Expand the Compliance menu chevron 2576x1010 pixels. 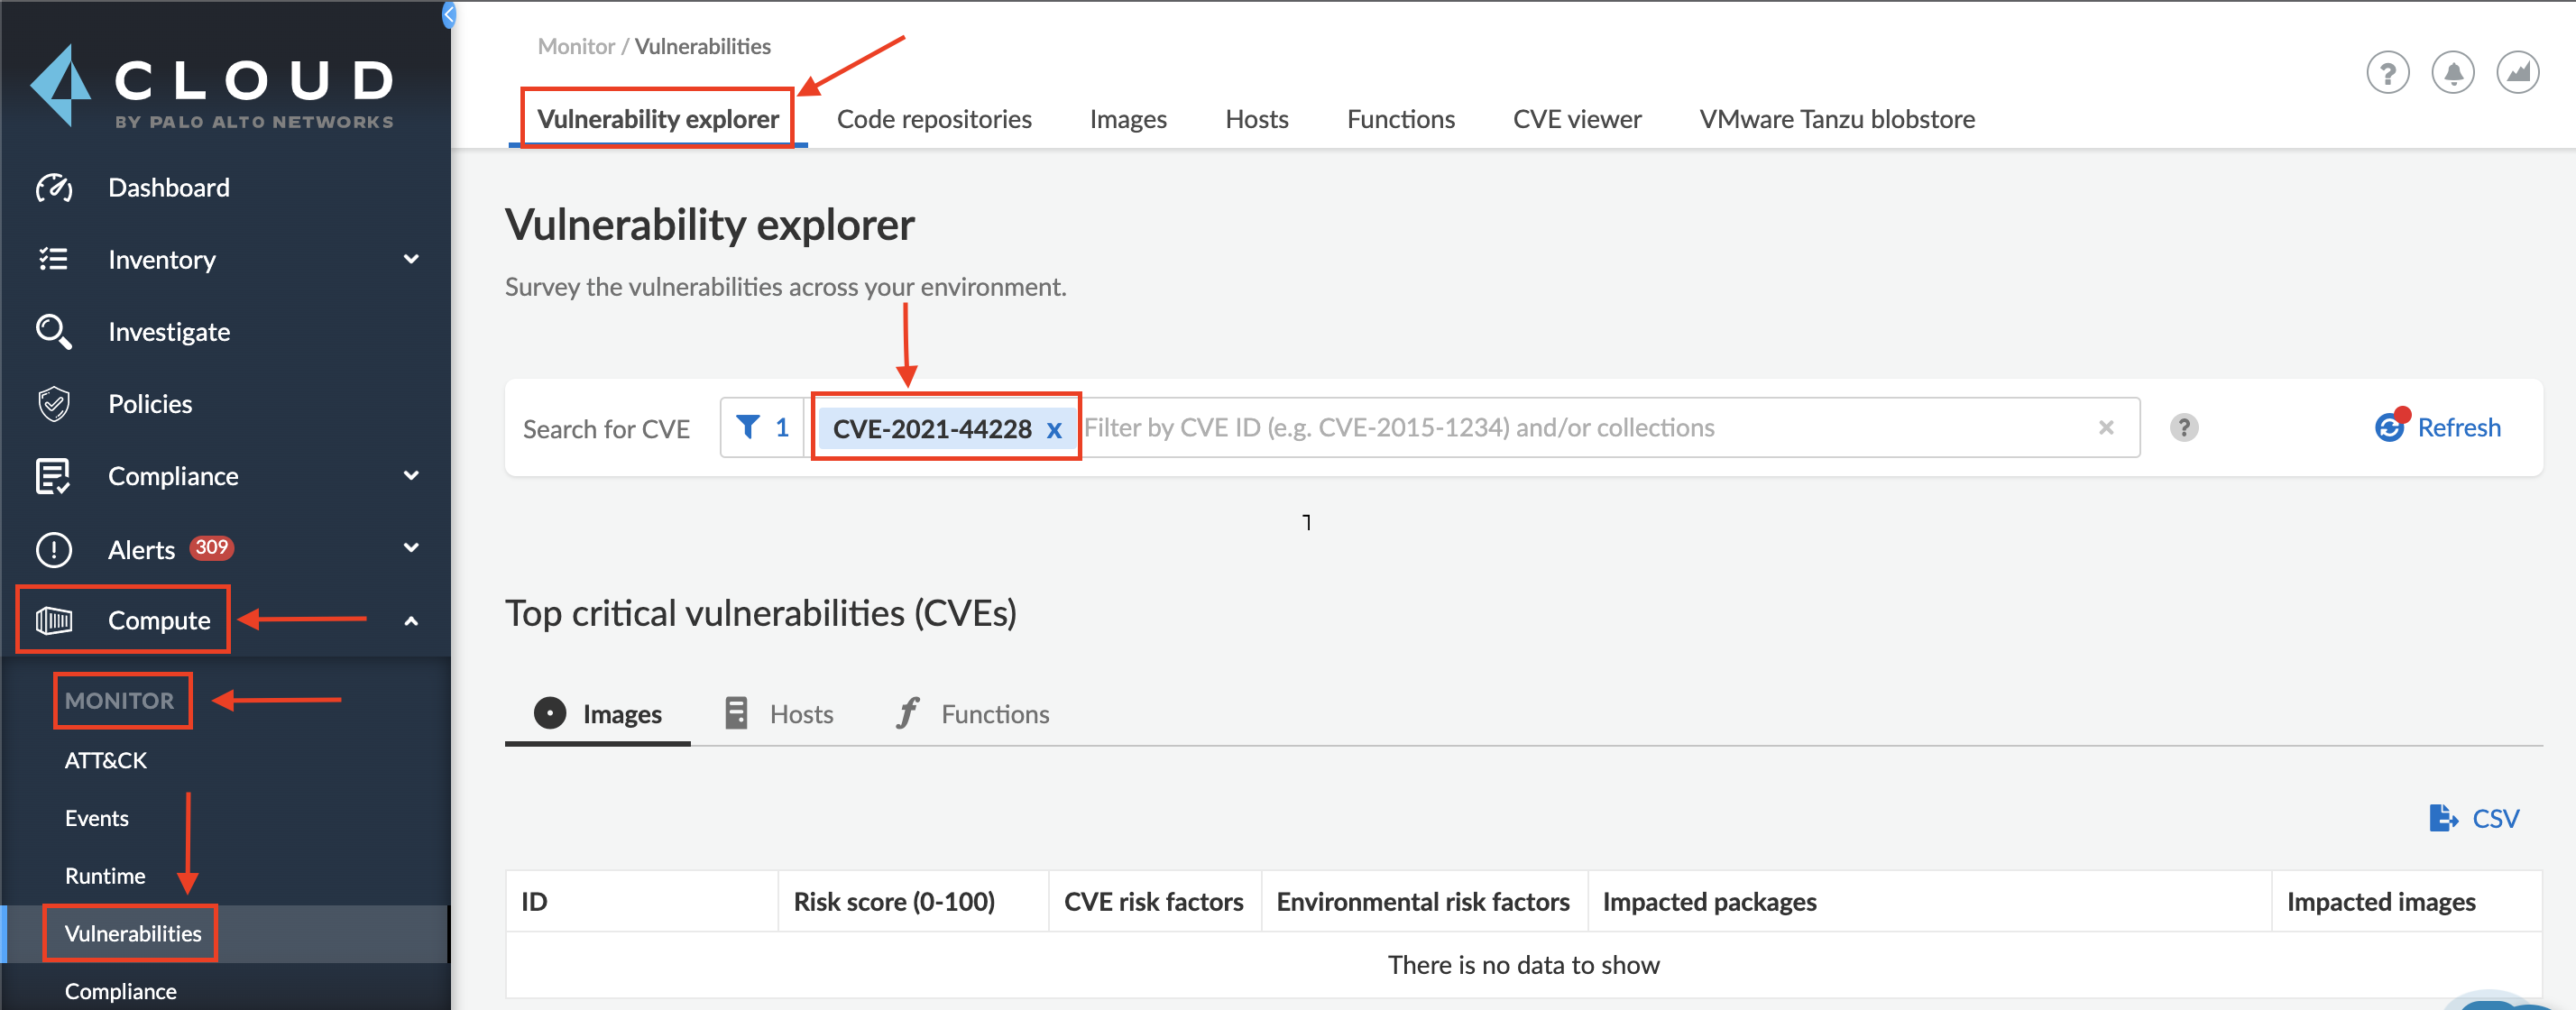(411, 475)
